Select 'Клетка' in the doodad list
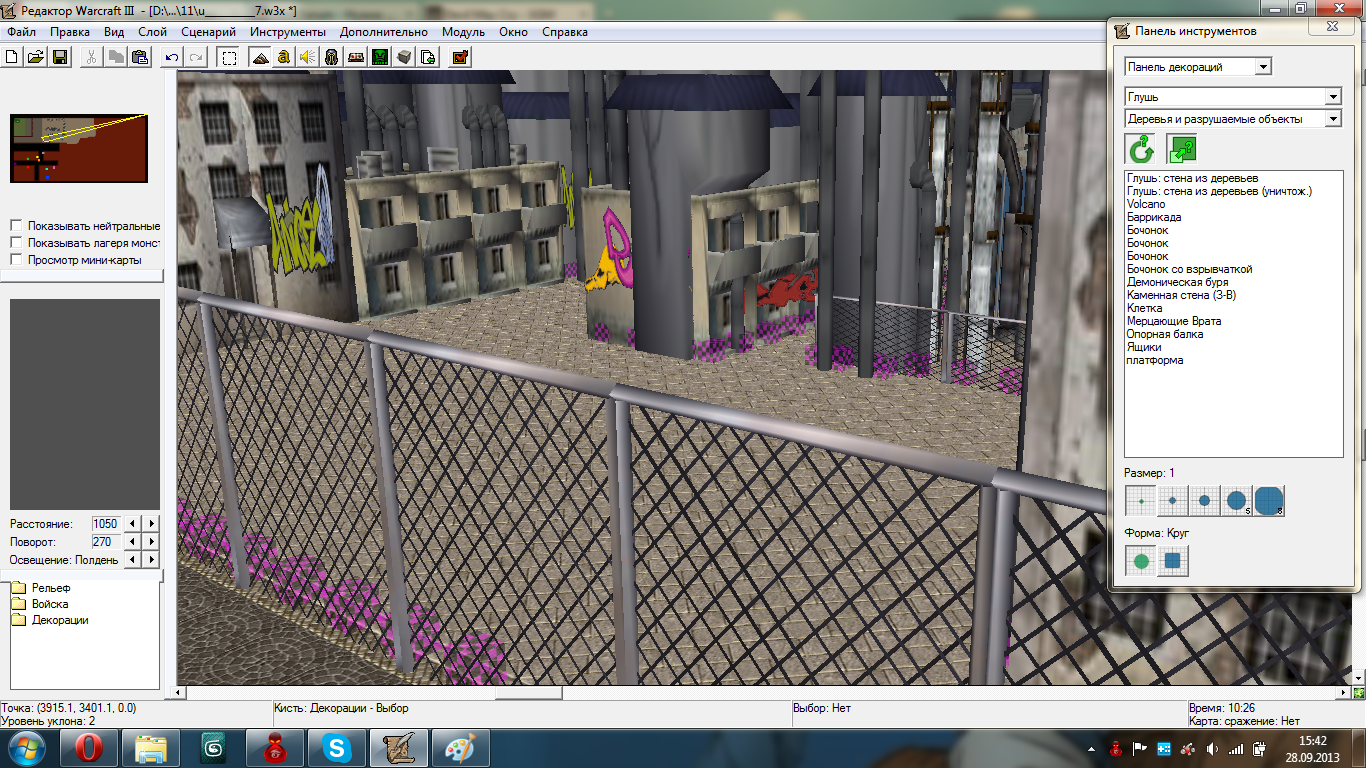This screenshot has width=1366, height=768. pyautogui.click(x=1144, y=308)
